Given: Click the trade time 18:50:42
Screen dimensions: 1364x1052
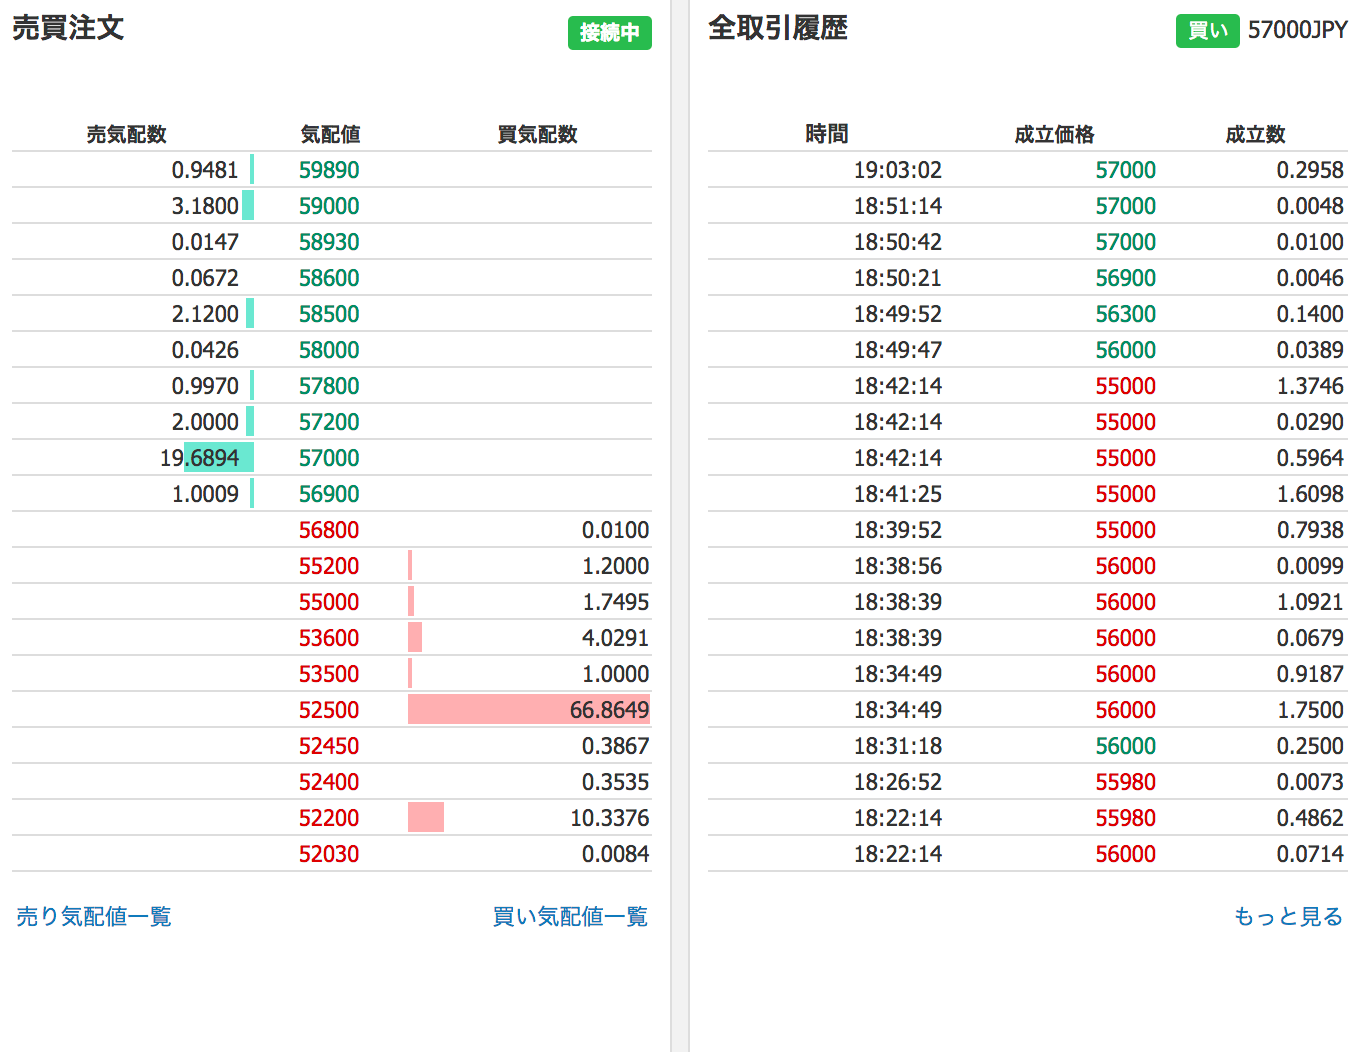Looking at the screenshot, I should pos(898,242).
